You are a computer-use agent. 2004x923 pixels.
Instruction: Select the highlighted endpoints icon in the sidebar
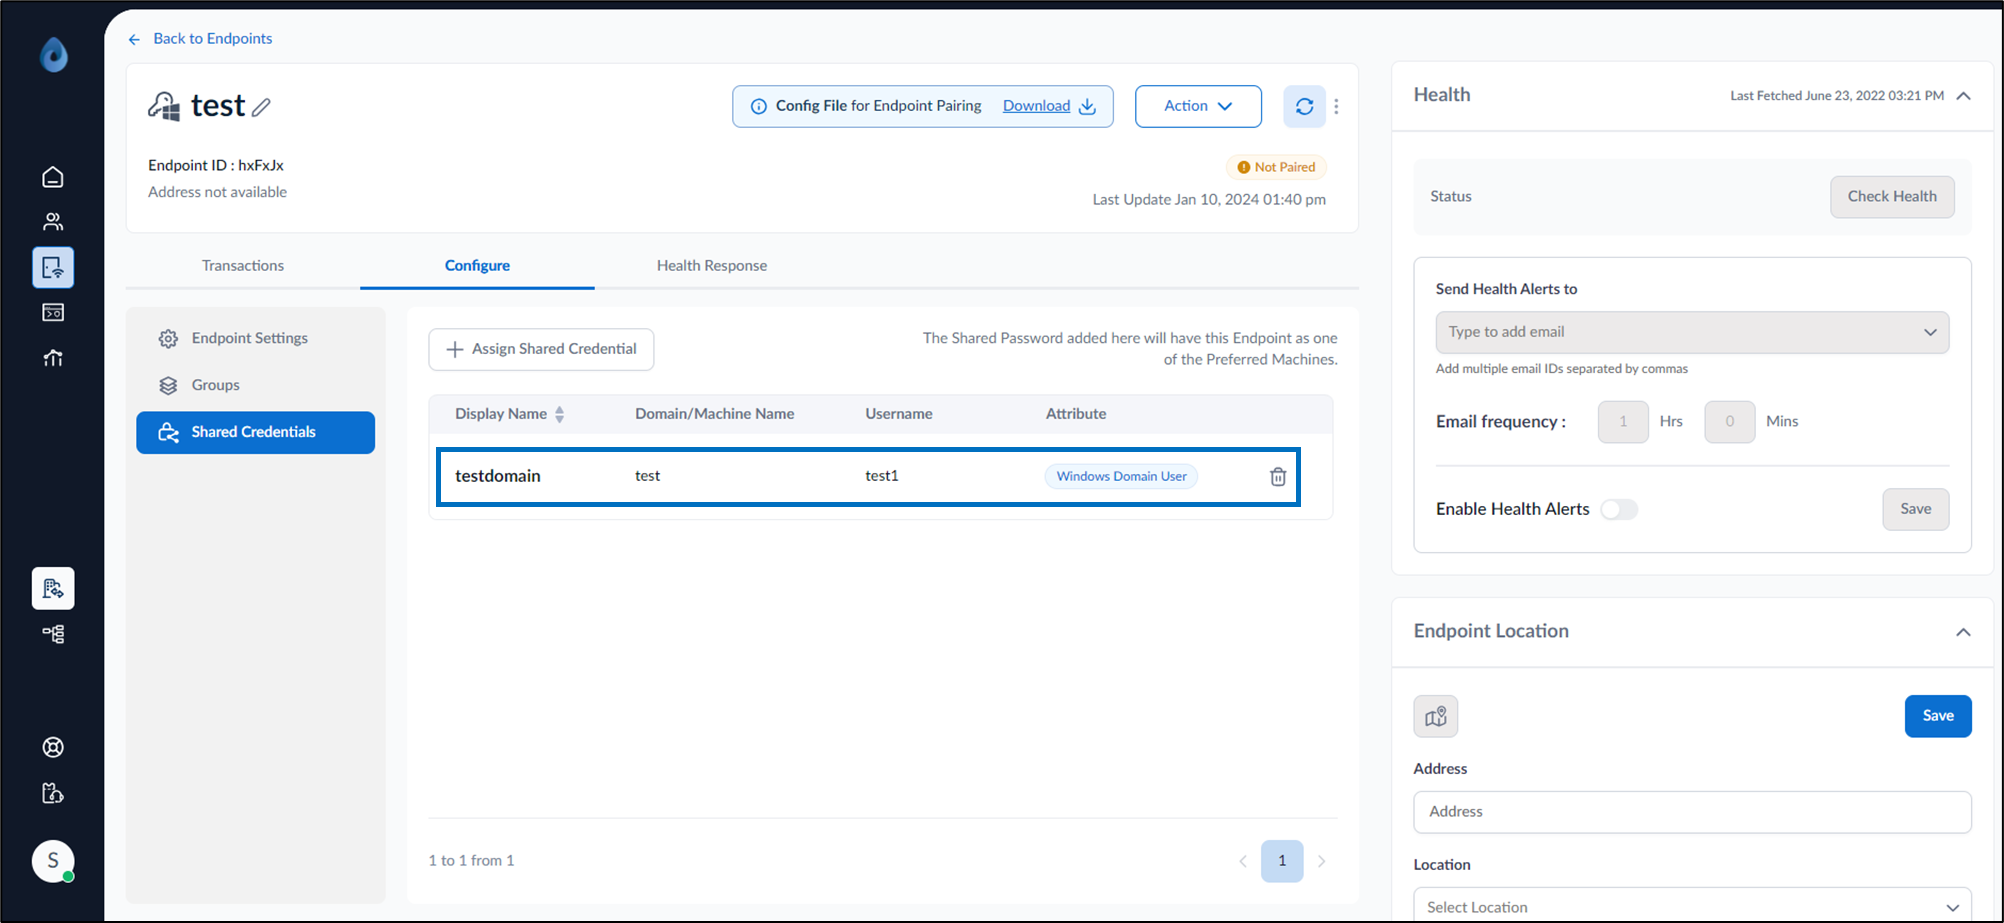pyautogui.click(x=53, y=267)
